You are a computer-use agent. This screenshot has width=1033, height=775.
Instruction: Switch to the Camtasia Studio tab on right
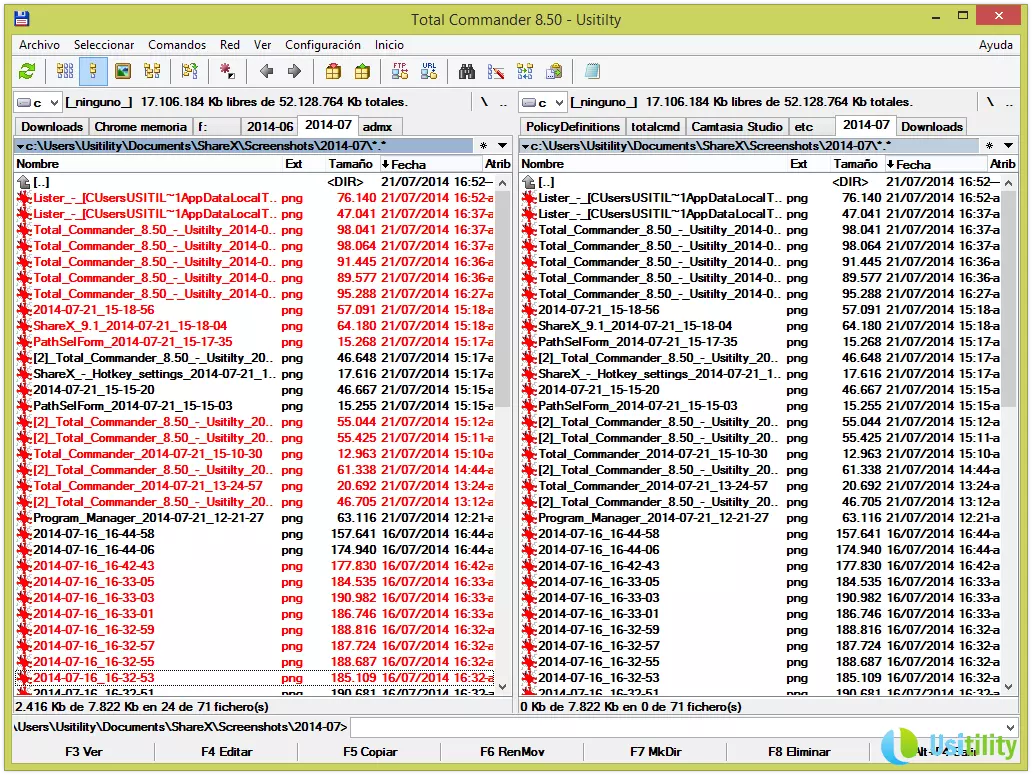point(737,127)
